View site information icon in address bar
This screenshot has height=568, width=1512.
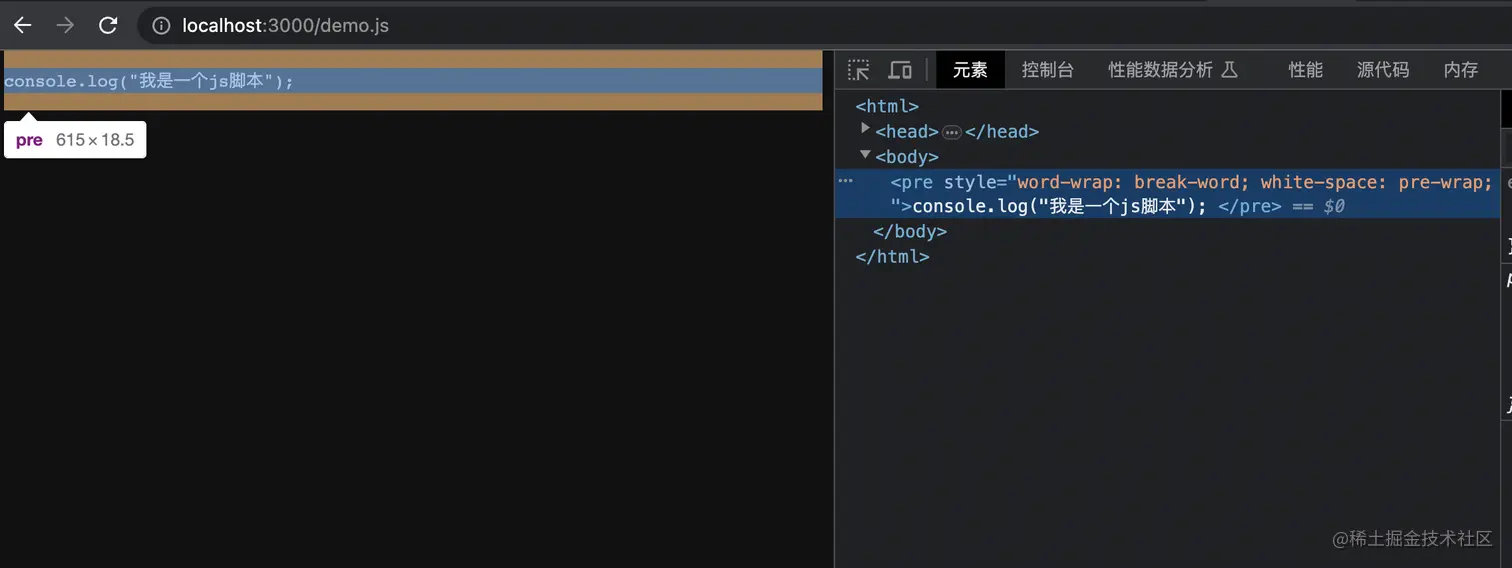[x=160, y=25]
